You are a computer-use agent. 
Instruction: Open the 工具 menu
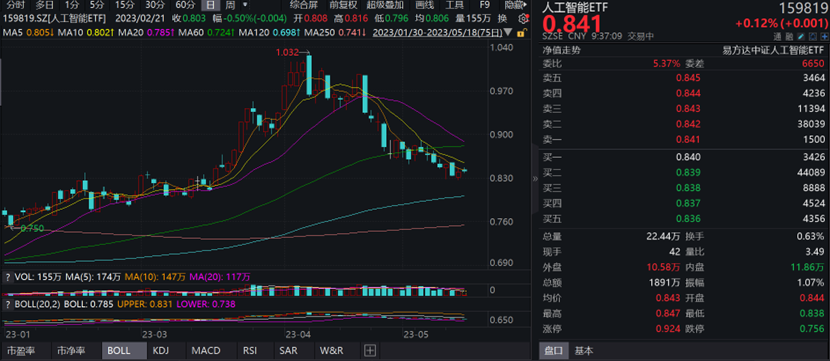pos(455,5)
